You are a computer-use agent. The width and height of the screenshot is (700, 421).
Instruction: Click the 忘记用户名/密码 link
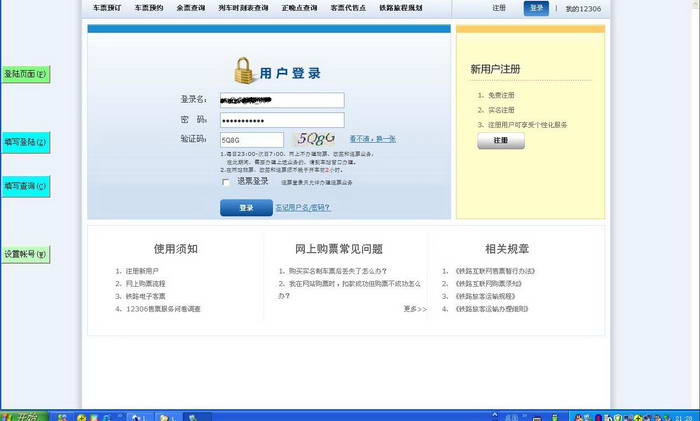click(303, 208)
